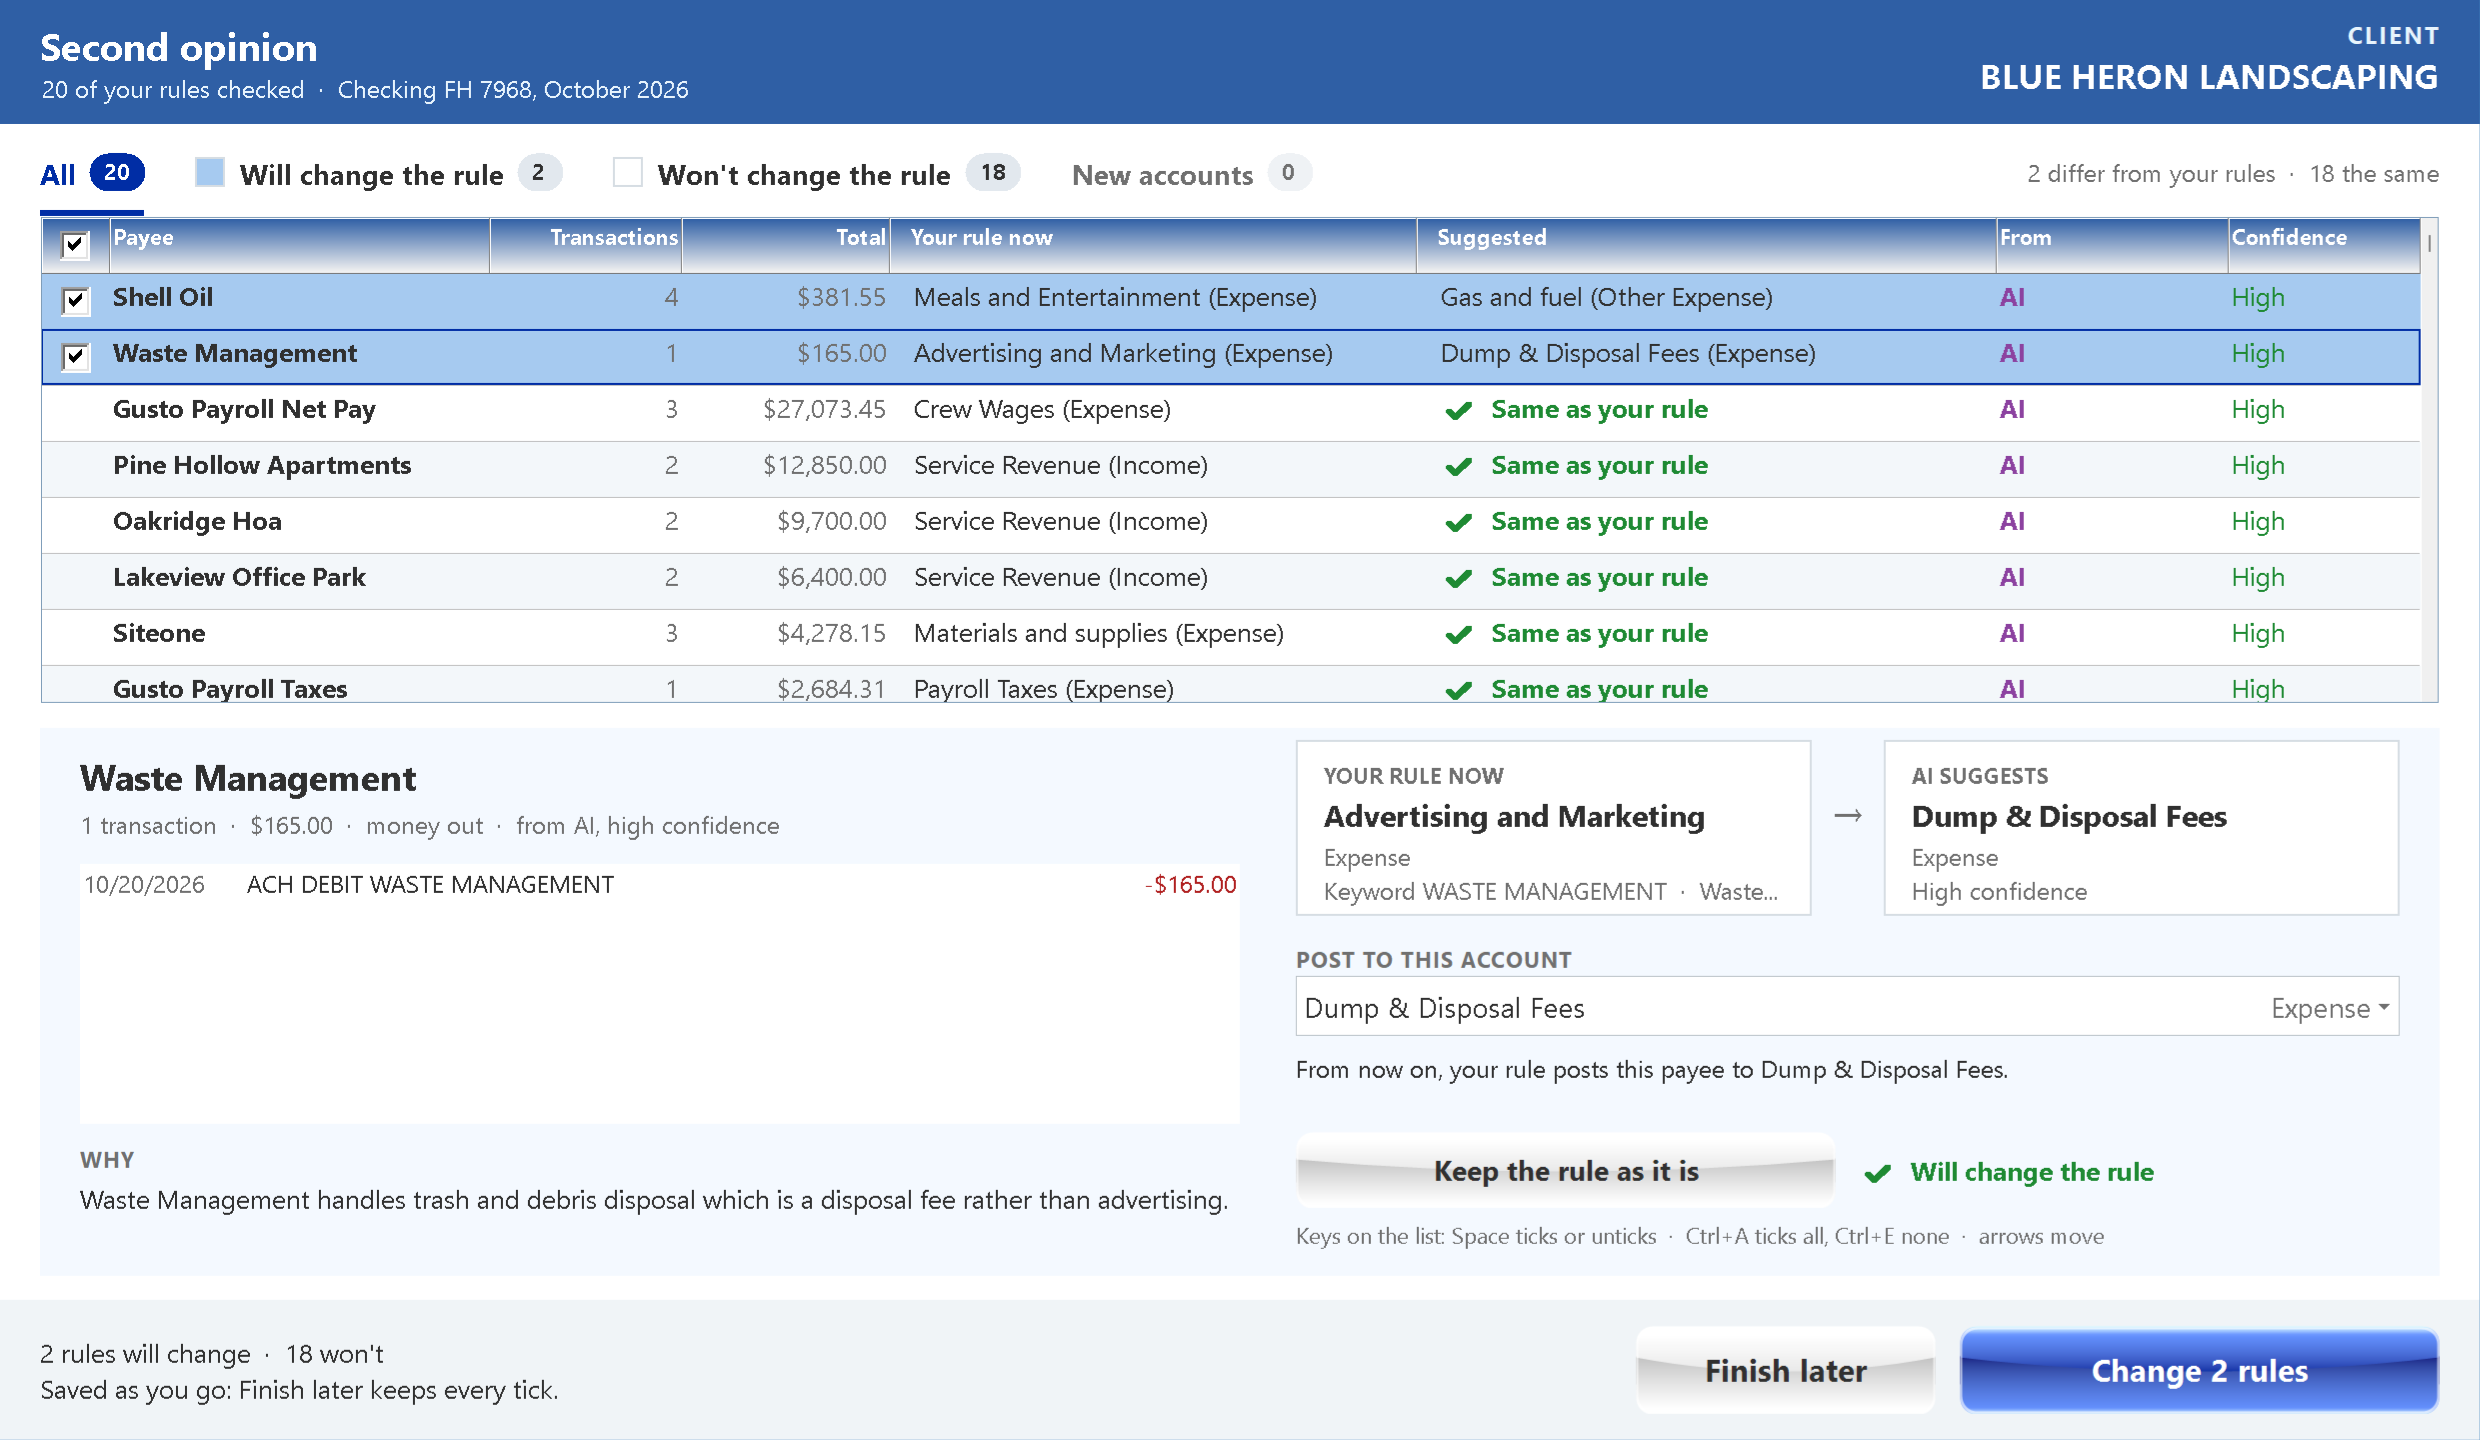Select the Gusto Payroll Taxes row
This screenshot has height=1440, width=2480.
pos(1230,685)
